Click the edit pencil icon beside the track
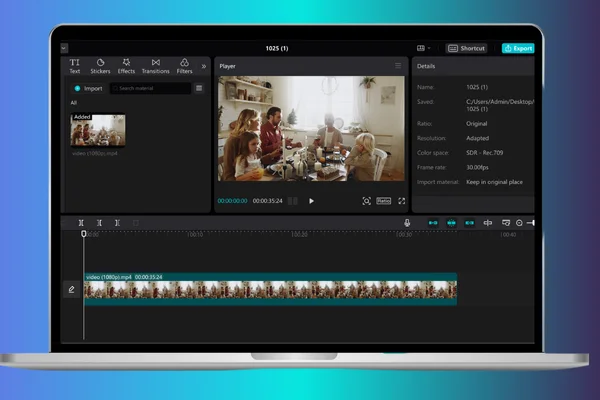The height and width of the screenshot is (400, 600). coord(72,289)
